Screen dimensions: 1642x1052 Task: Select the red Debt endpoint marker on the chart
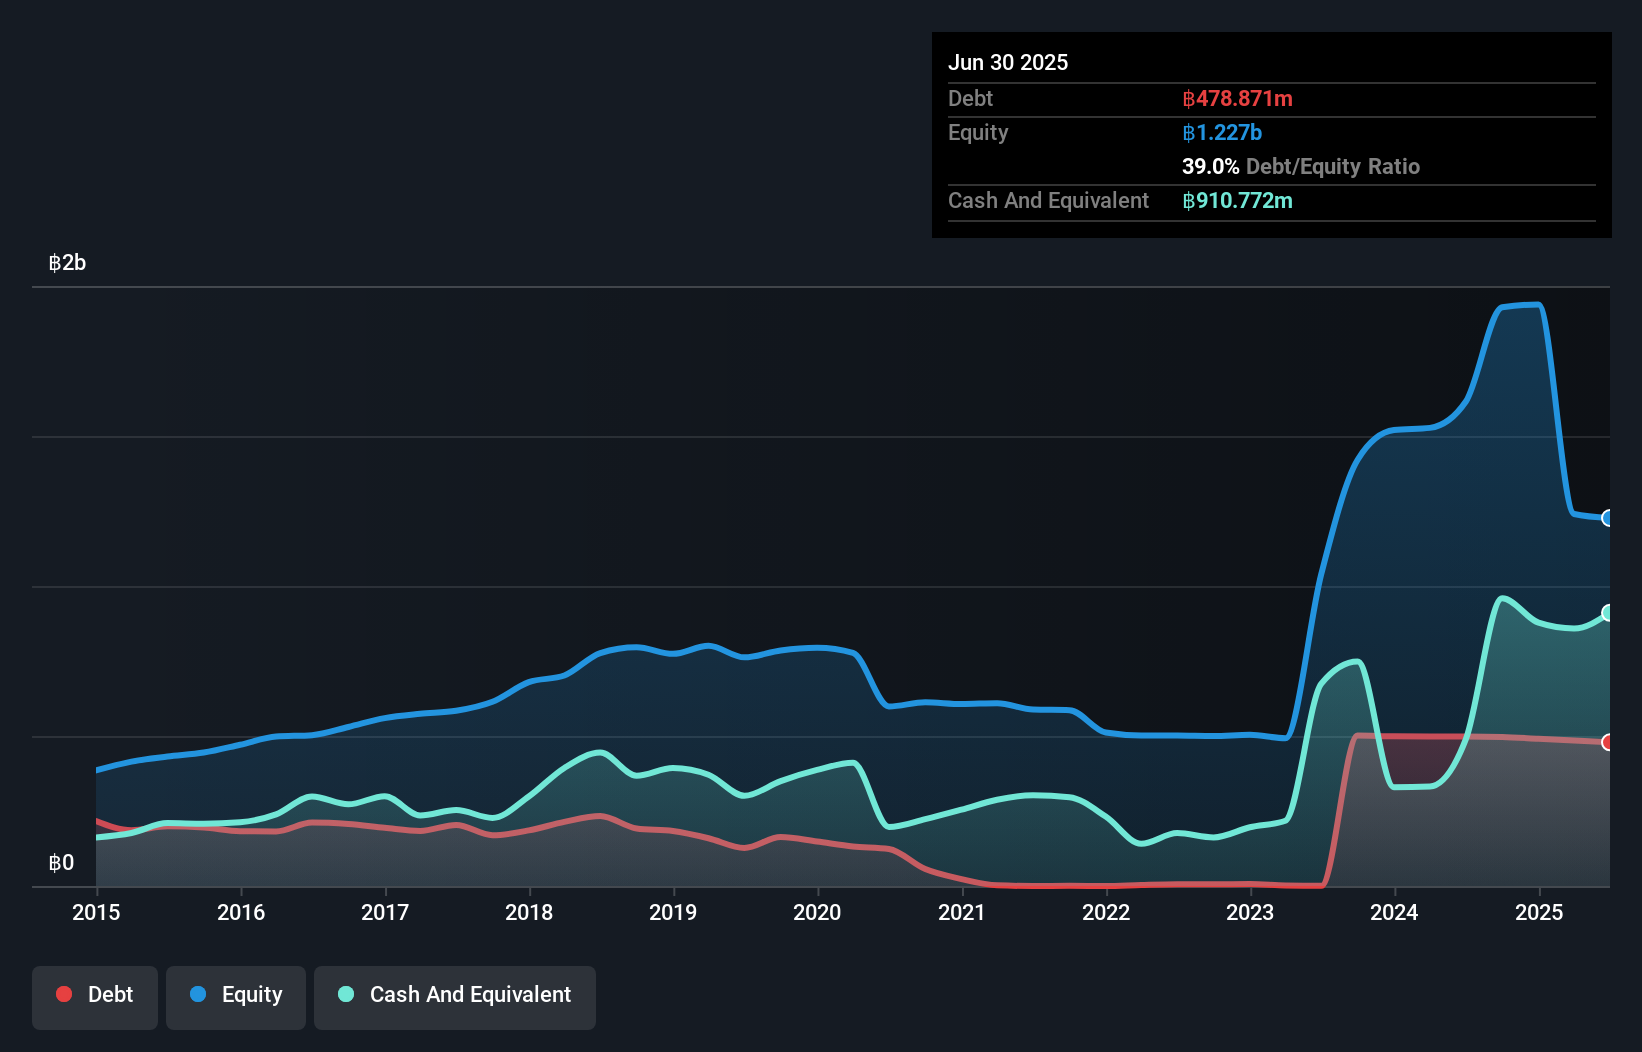point(1608,742)
